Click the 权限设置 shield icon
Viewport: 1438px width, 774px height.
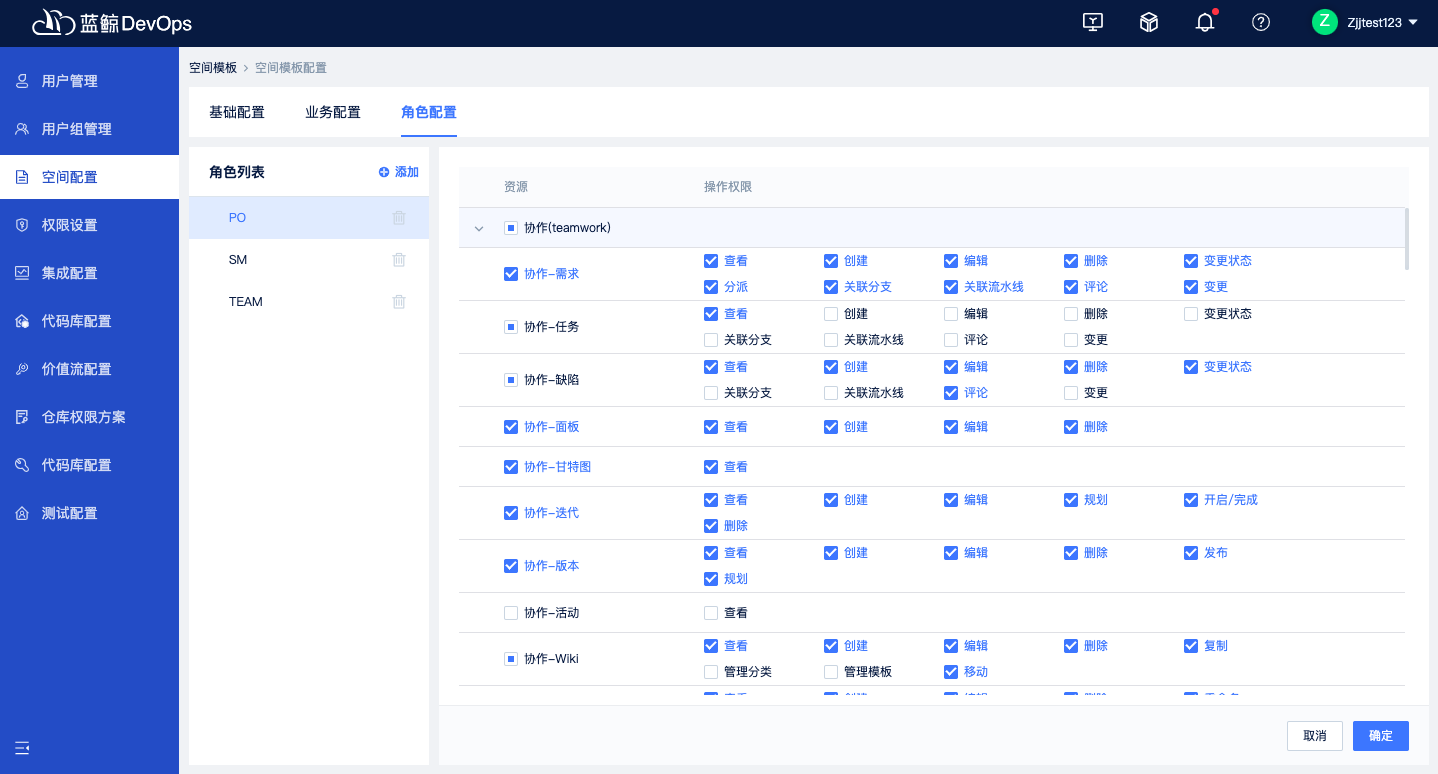pos(22,225)
